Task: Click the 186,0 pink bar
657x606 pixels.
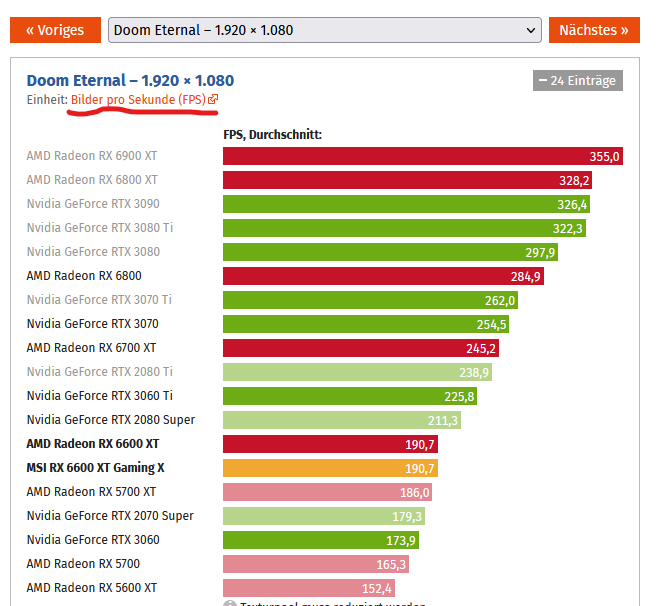Action: 327,492
